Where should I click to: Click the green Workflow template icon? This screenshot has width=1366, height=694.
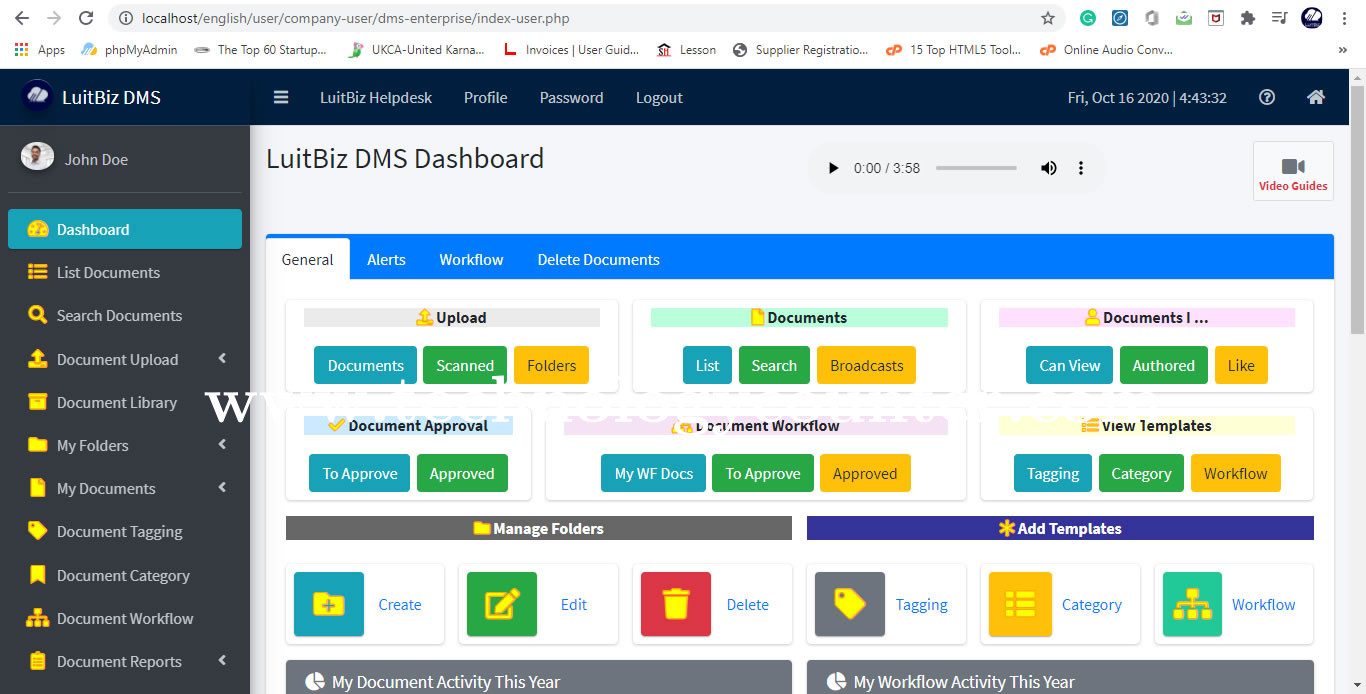(1192, 604)
